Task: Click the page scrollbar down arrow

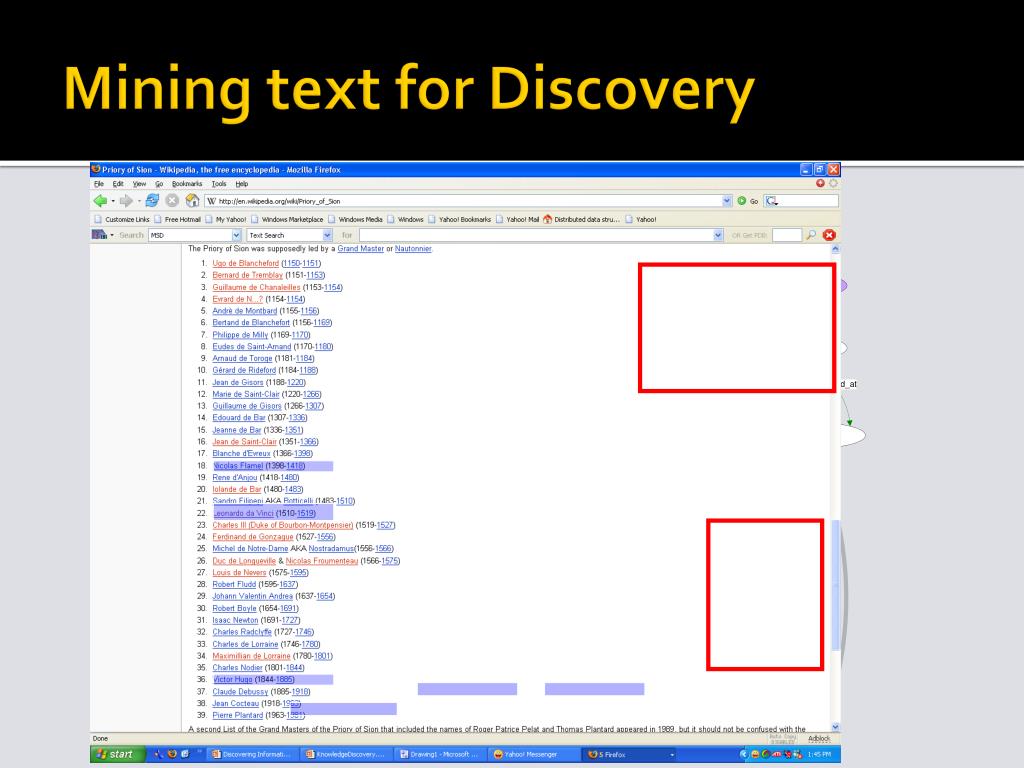Action: pyautogui.click(x=835, y=727)
